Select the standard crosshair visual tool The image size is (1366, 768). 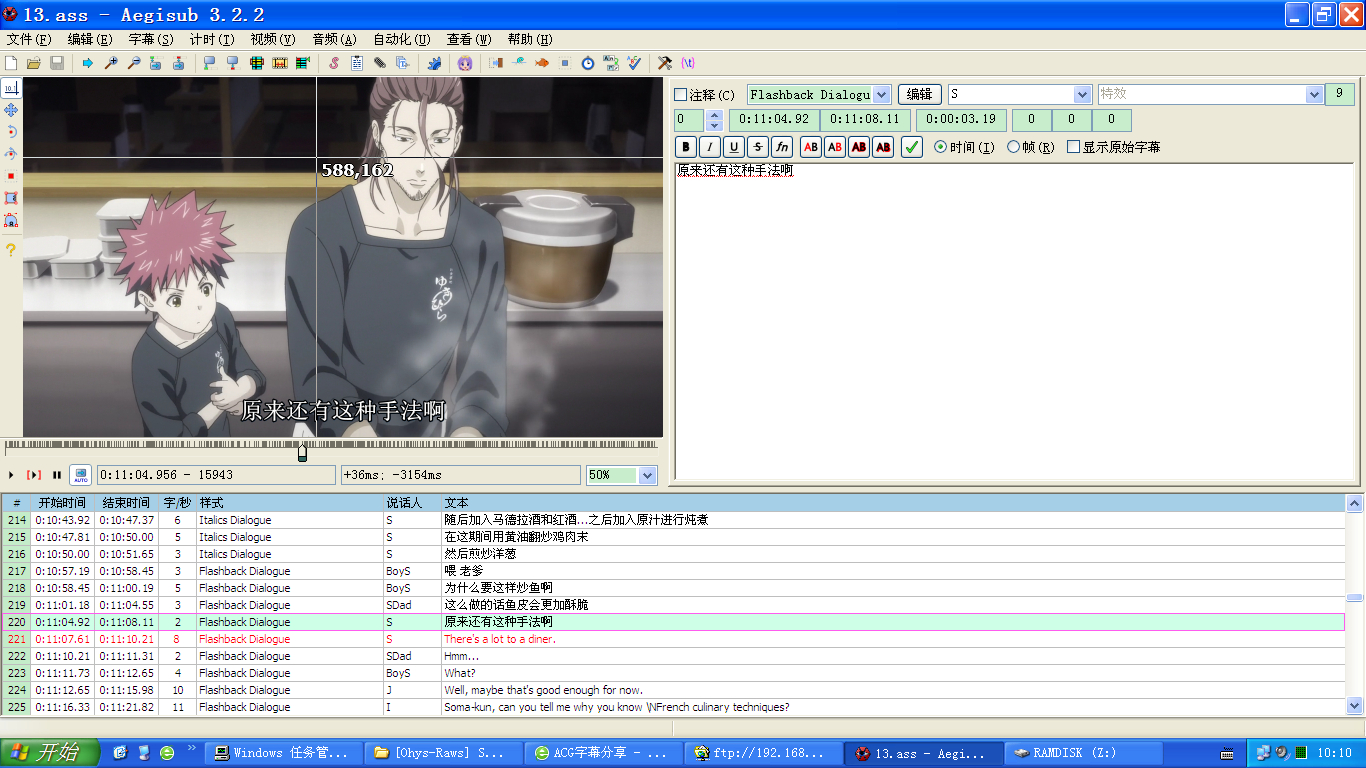11,88
